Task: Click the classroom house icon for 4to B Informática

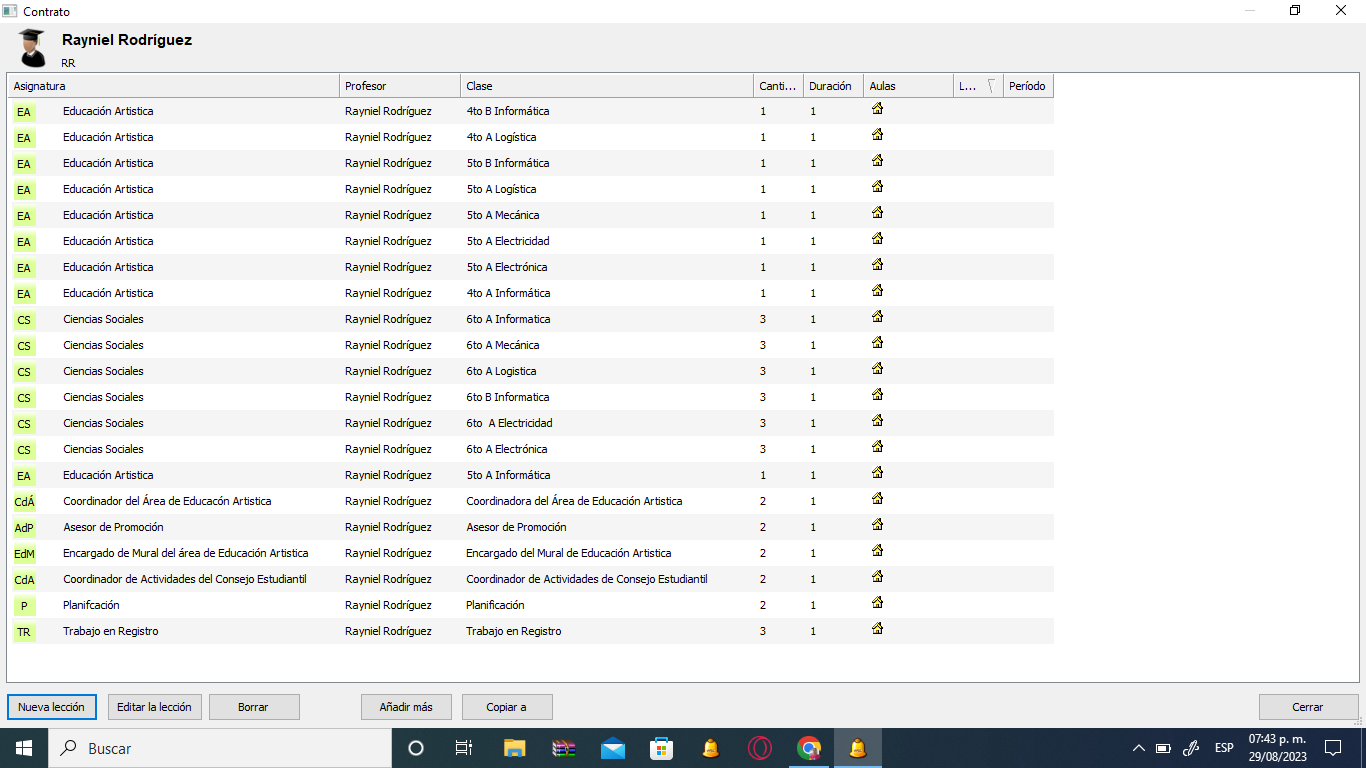Action: pos(878,109)
